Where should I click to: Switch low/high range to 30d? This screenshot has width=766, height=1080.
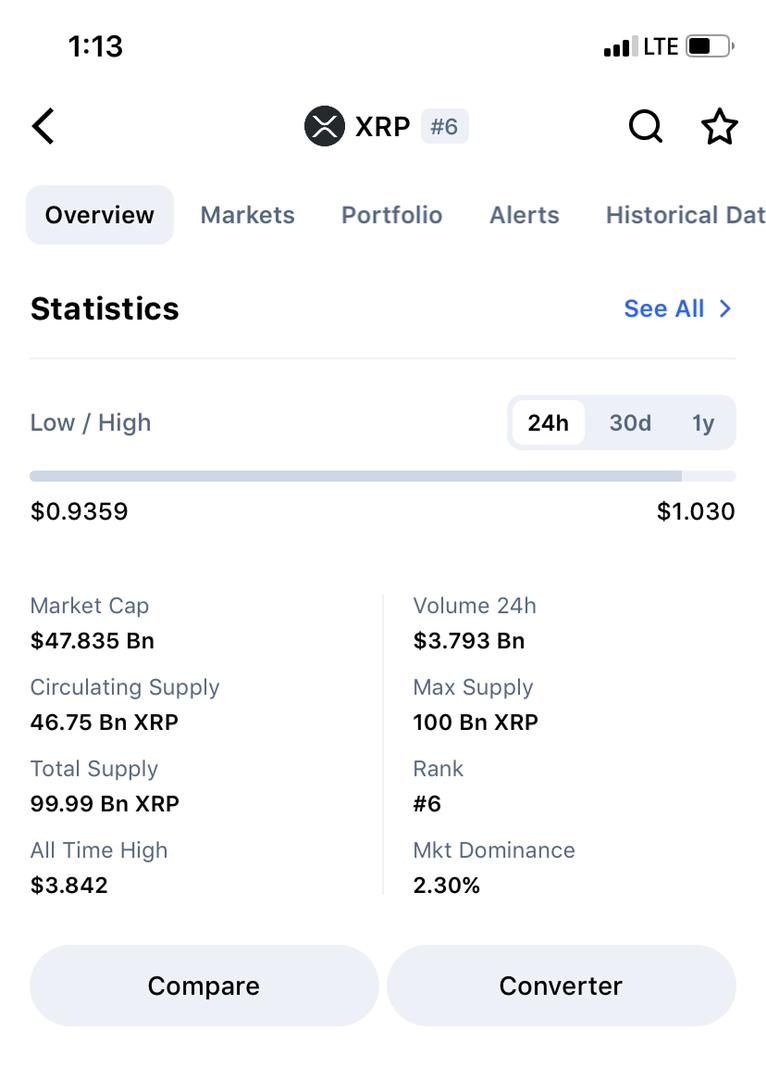(630, 423)
